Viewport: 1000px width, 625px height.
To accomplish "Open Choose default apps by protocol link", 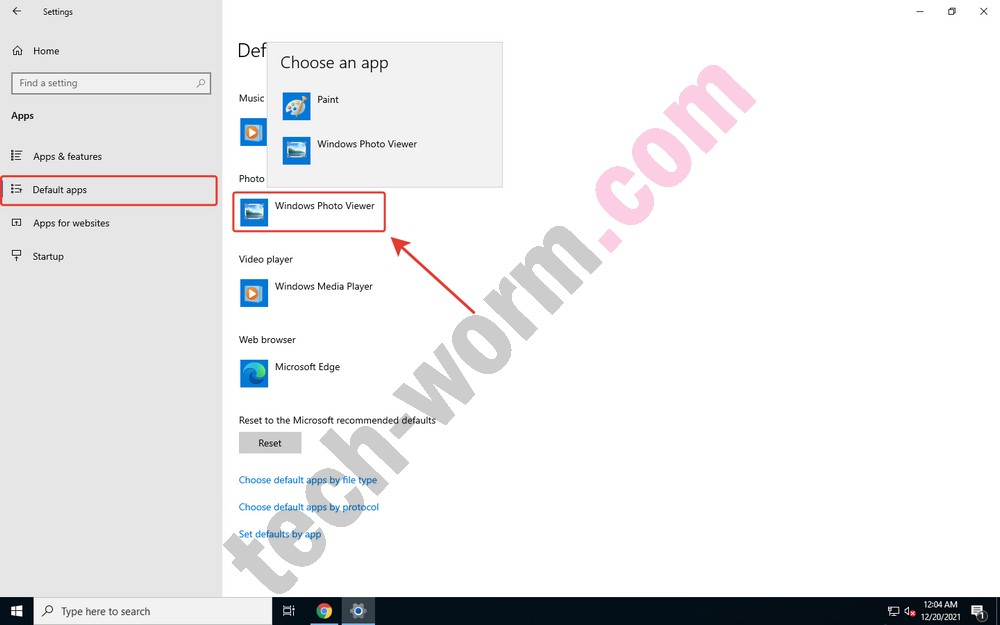I will click(308, 507).
